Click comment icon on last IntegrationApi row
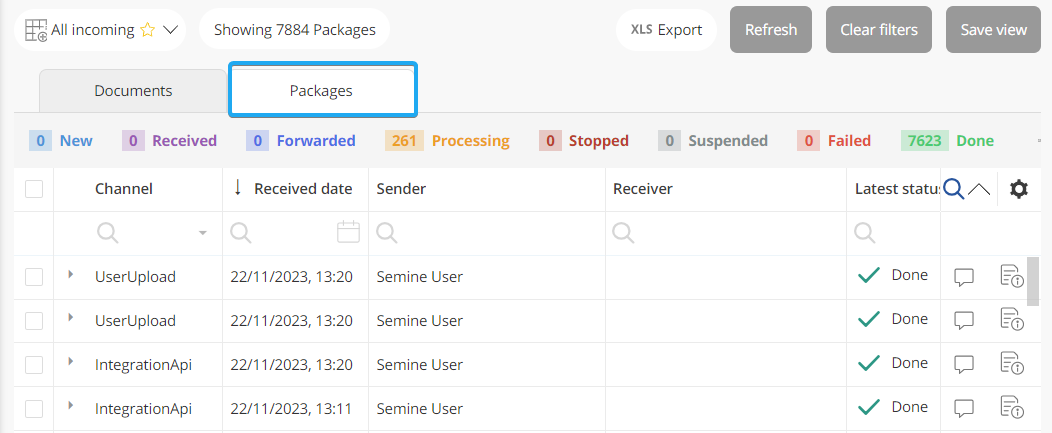The image size is (1052, 433). (964, 408)
